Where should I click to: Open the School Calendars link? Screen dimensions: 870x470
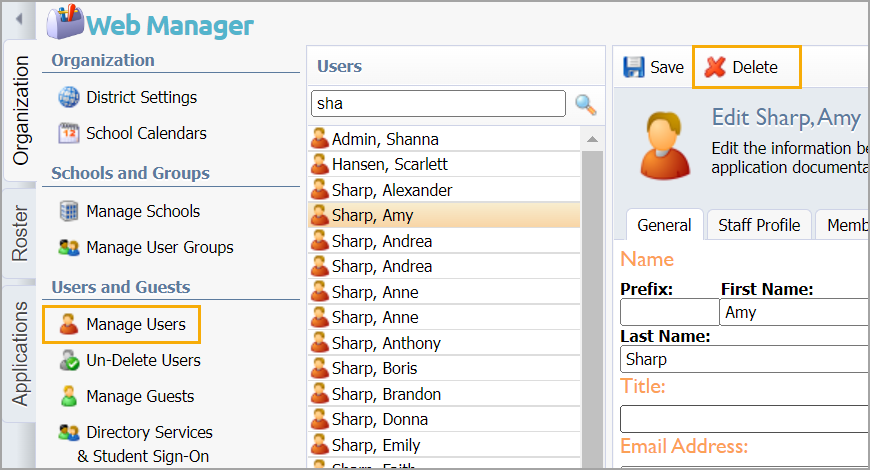pyautogui.click(x=146, y=133)
